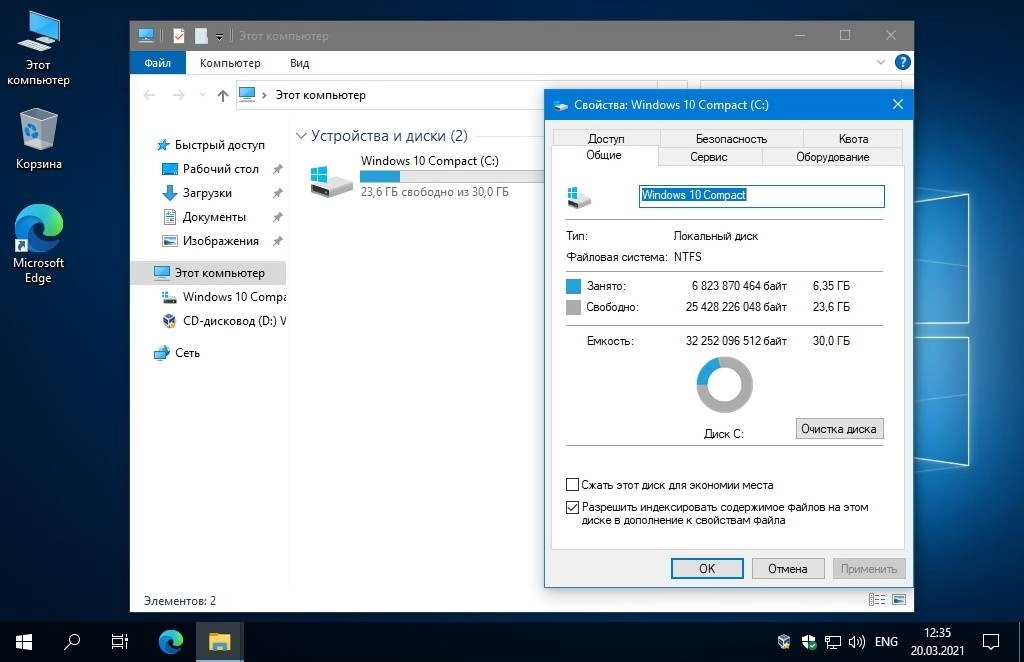Switch ENG input language indicator
1024x662 pixels.
coord(886,642)
